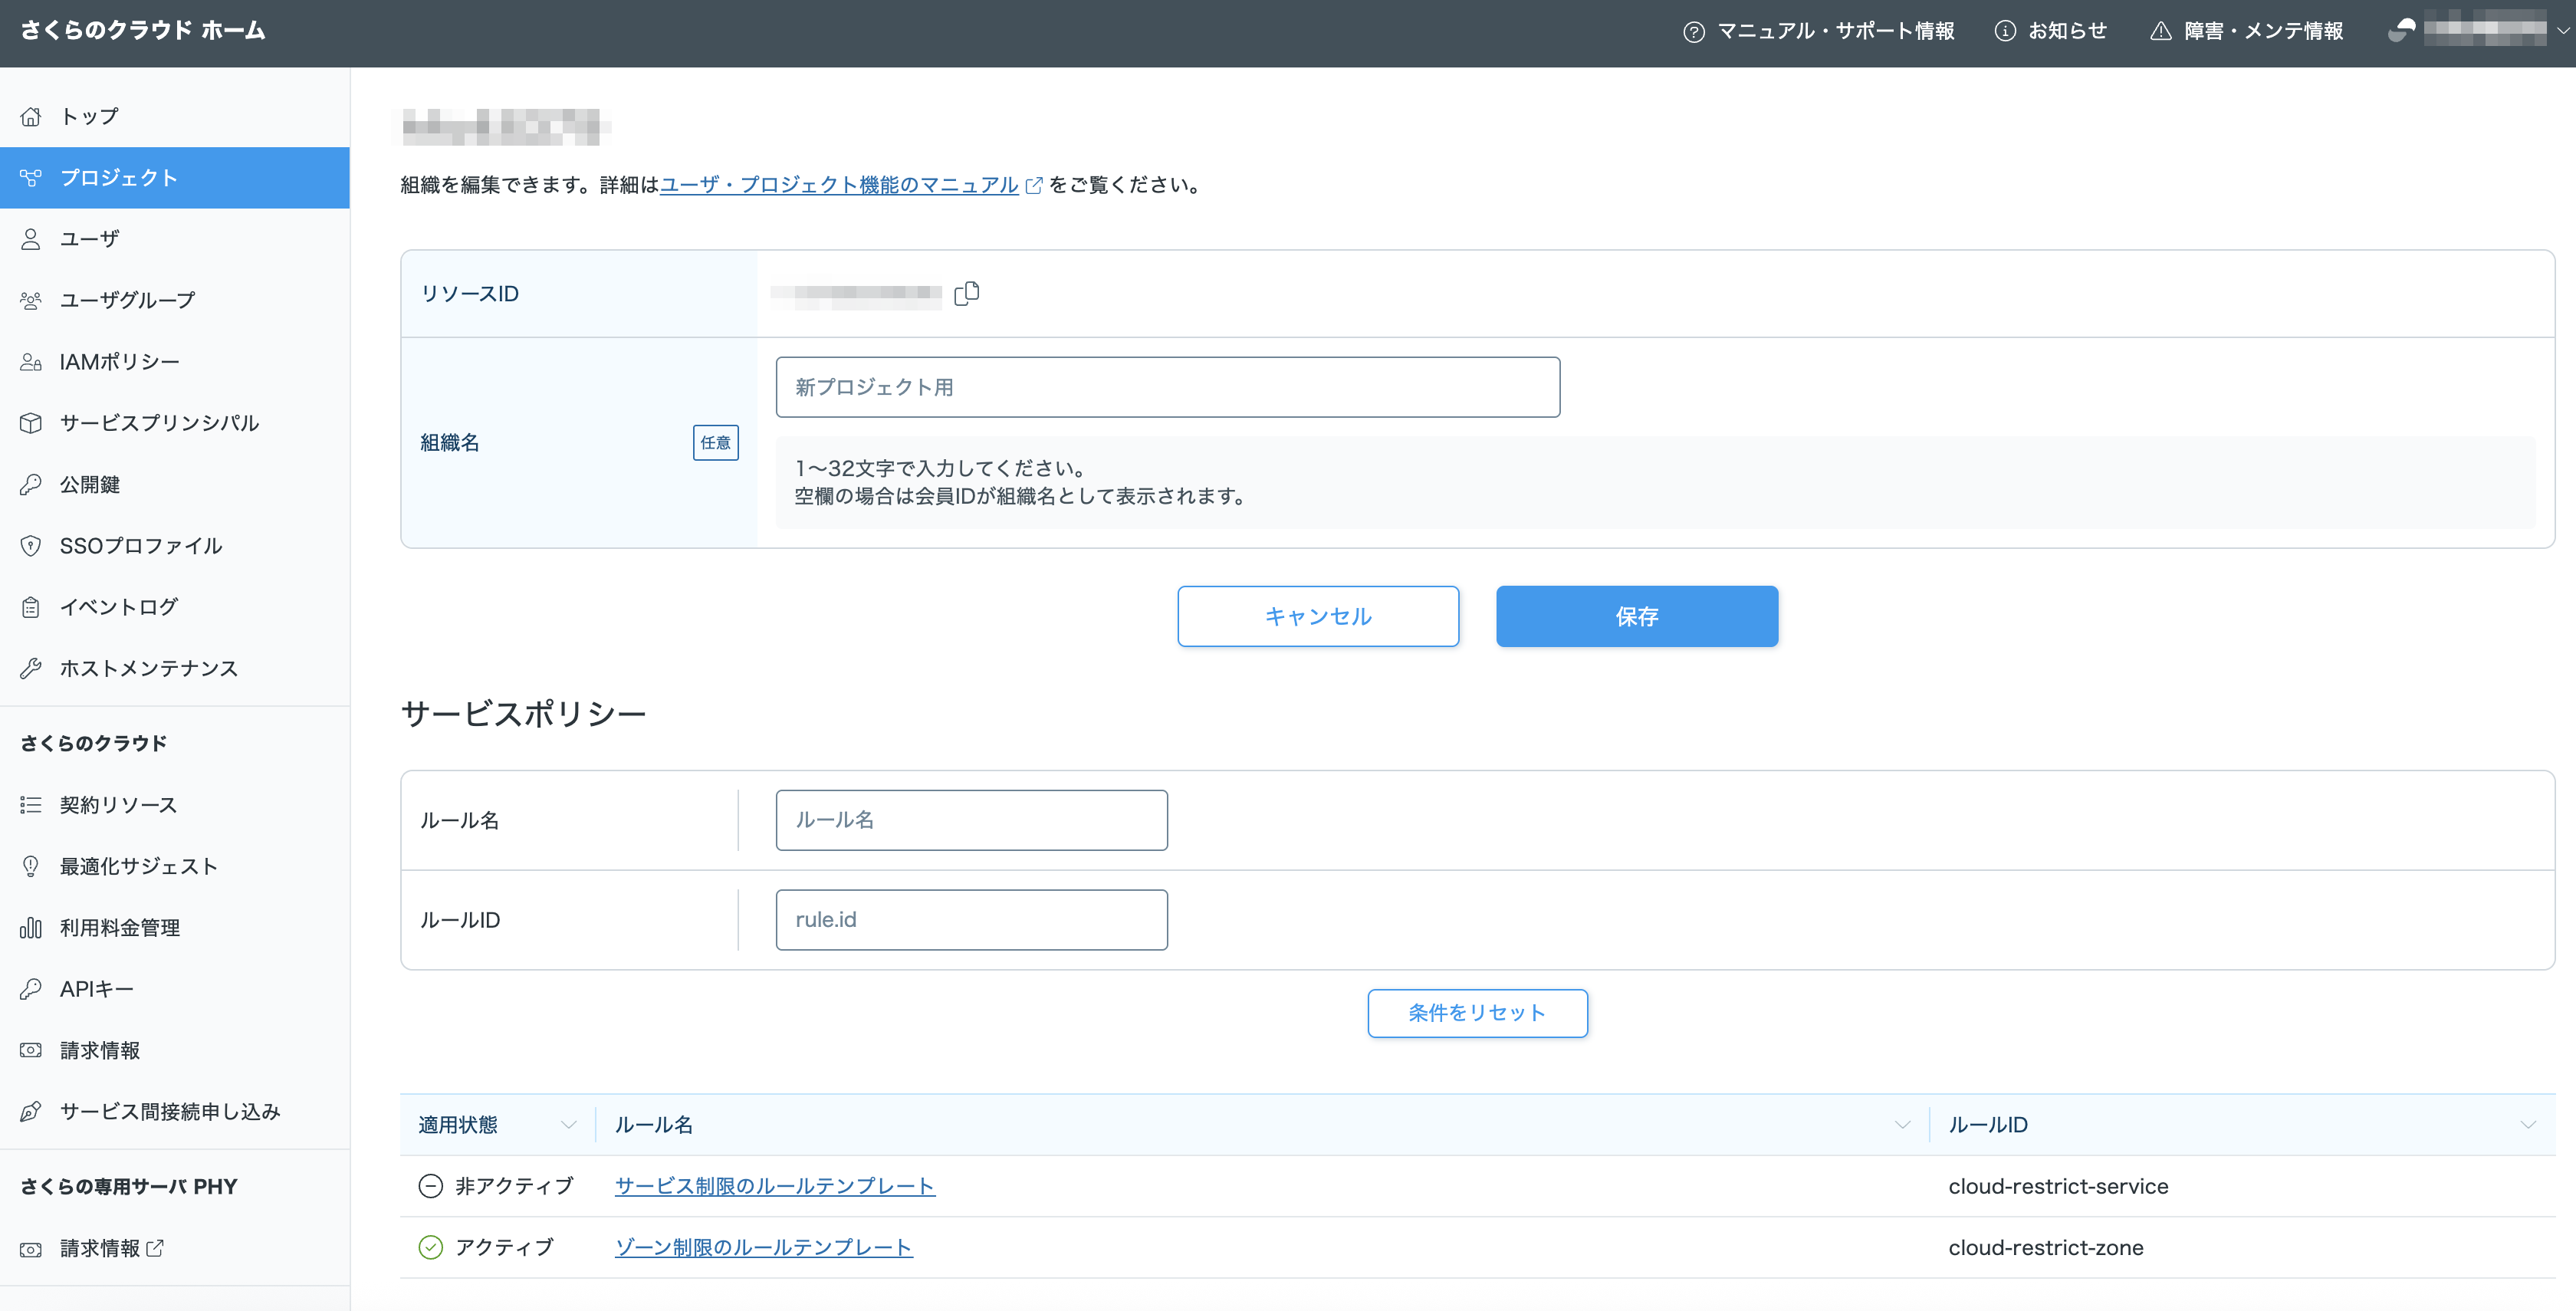Click the key icon beside 公開鍵
The height and width of the screenshot is (1311, 2576).
click(x=31, y=485)
